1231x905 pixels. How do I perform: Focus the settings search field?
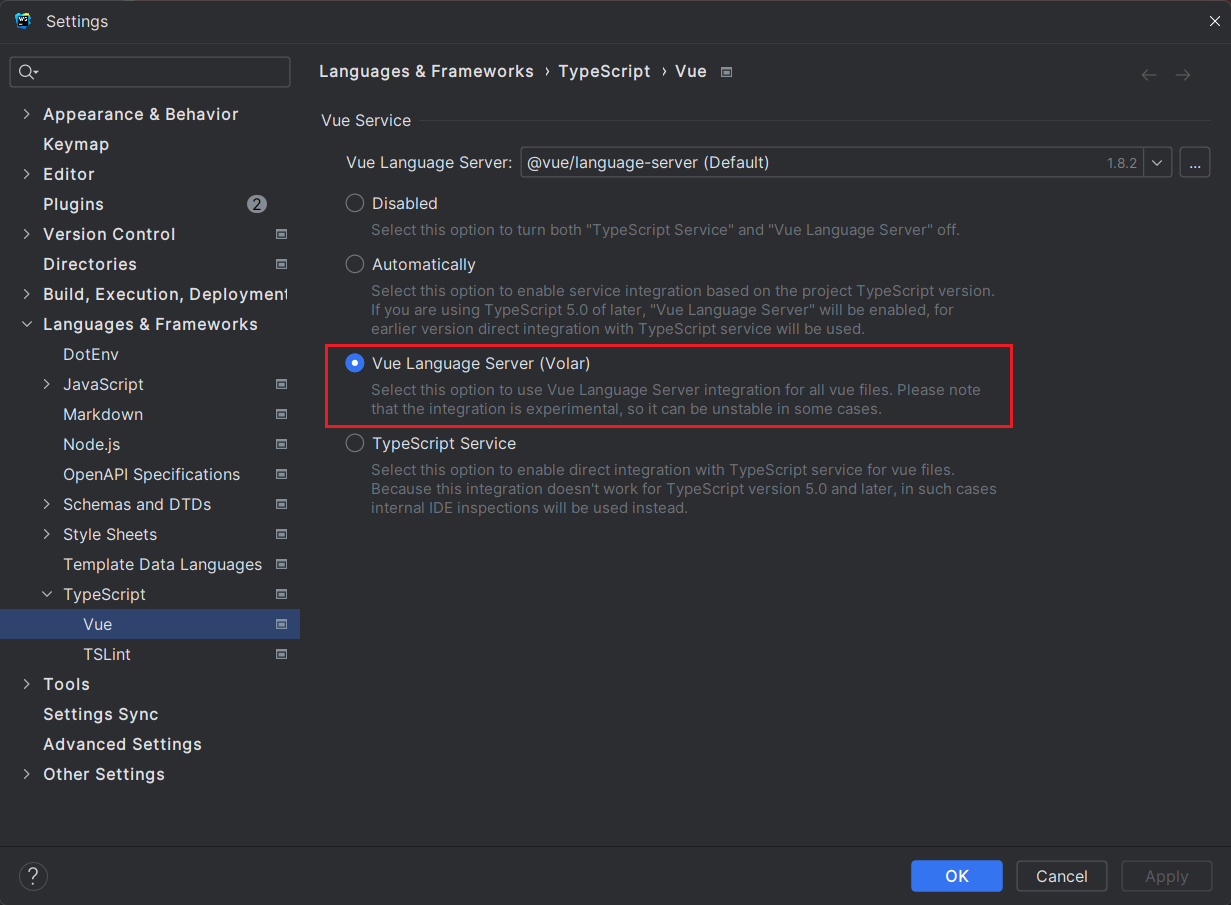point(150,72)
